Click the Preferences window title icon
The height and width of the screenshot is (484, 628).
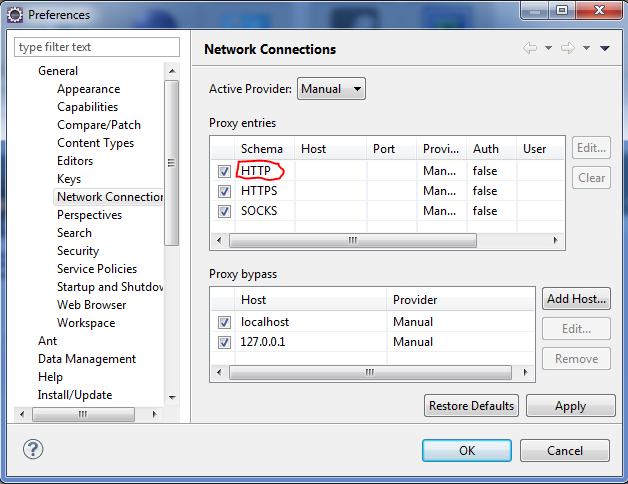(15, 14)
